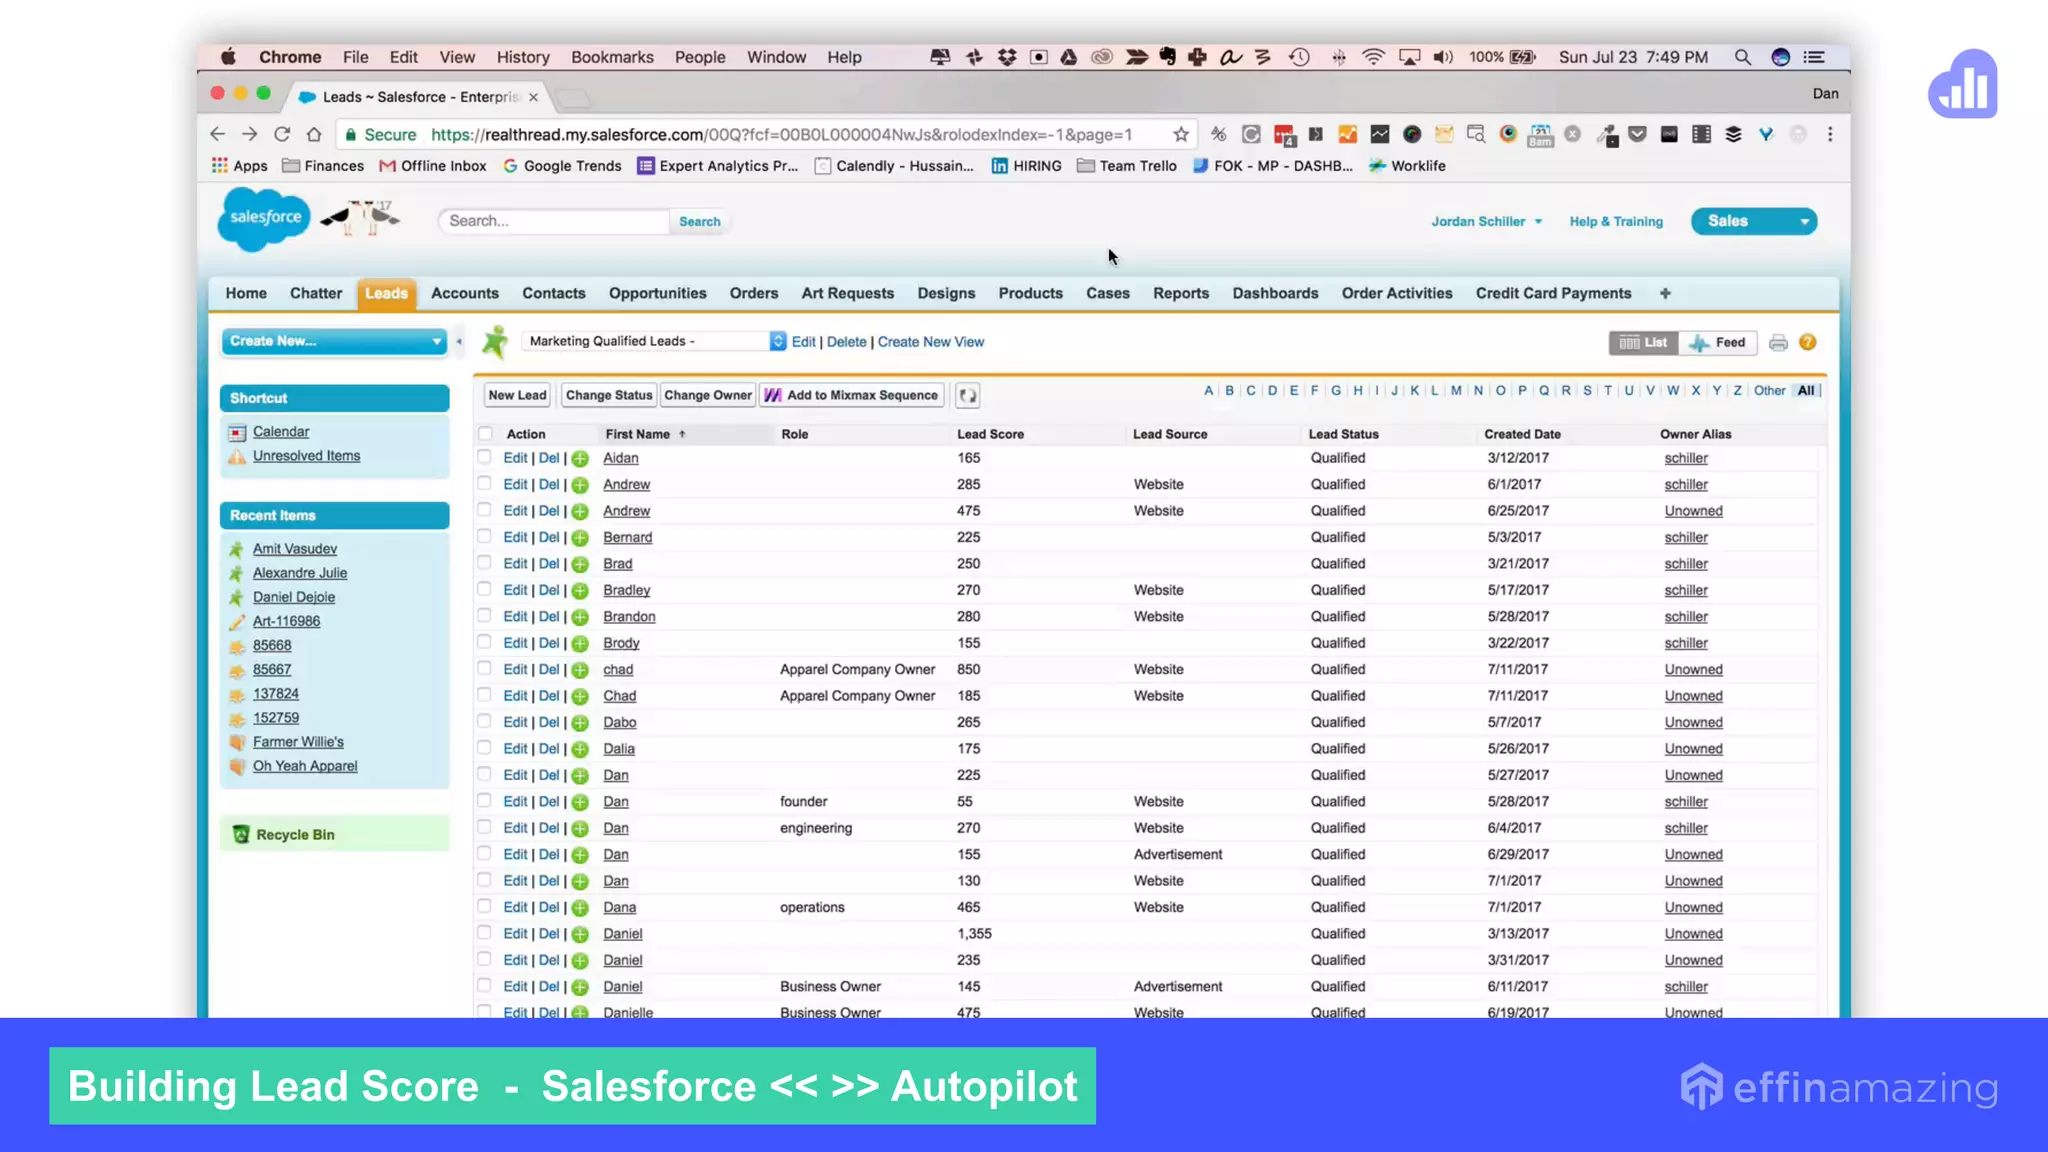Click the lead icon next to Amit Vasudev

pyautogui.click(x=237, y=549)
